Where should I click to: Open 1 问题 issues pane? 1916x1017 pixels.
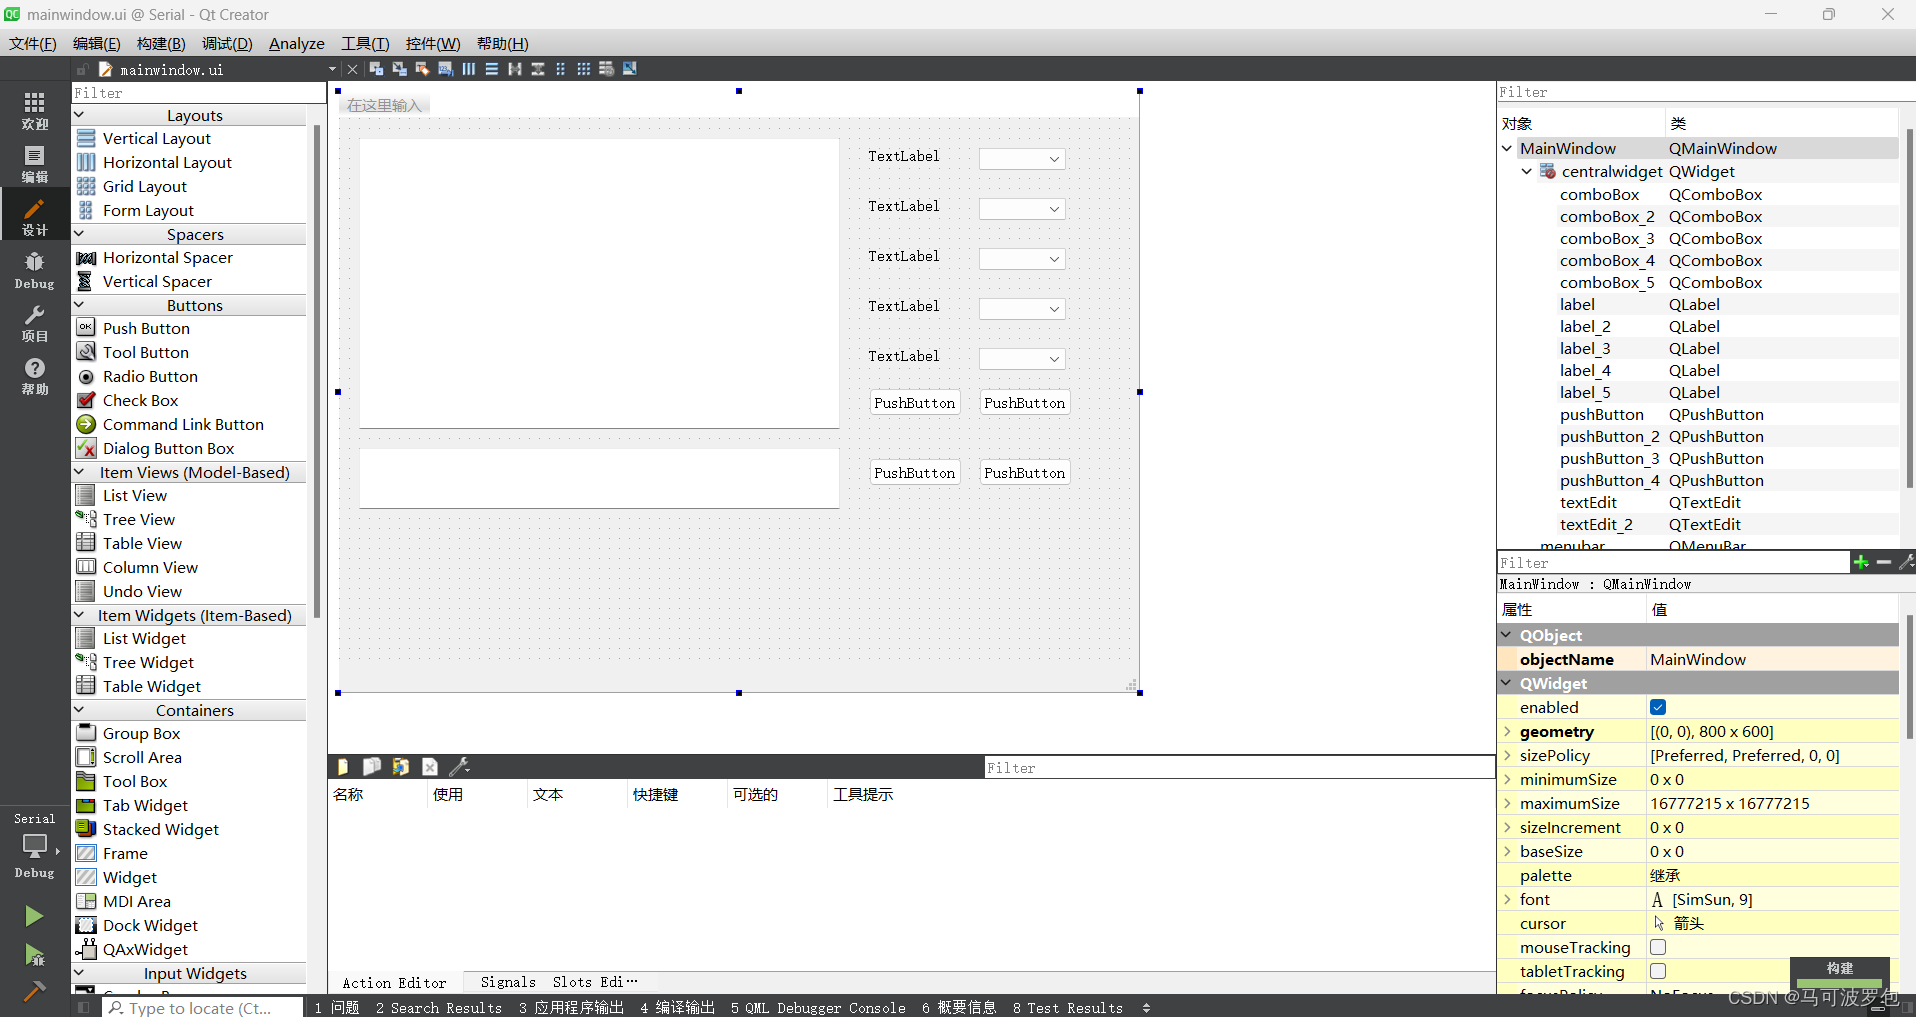tap(337, 1007)
